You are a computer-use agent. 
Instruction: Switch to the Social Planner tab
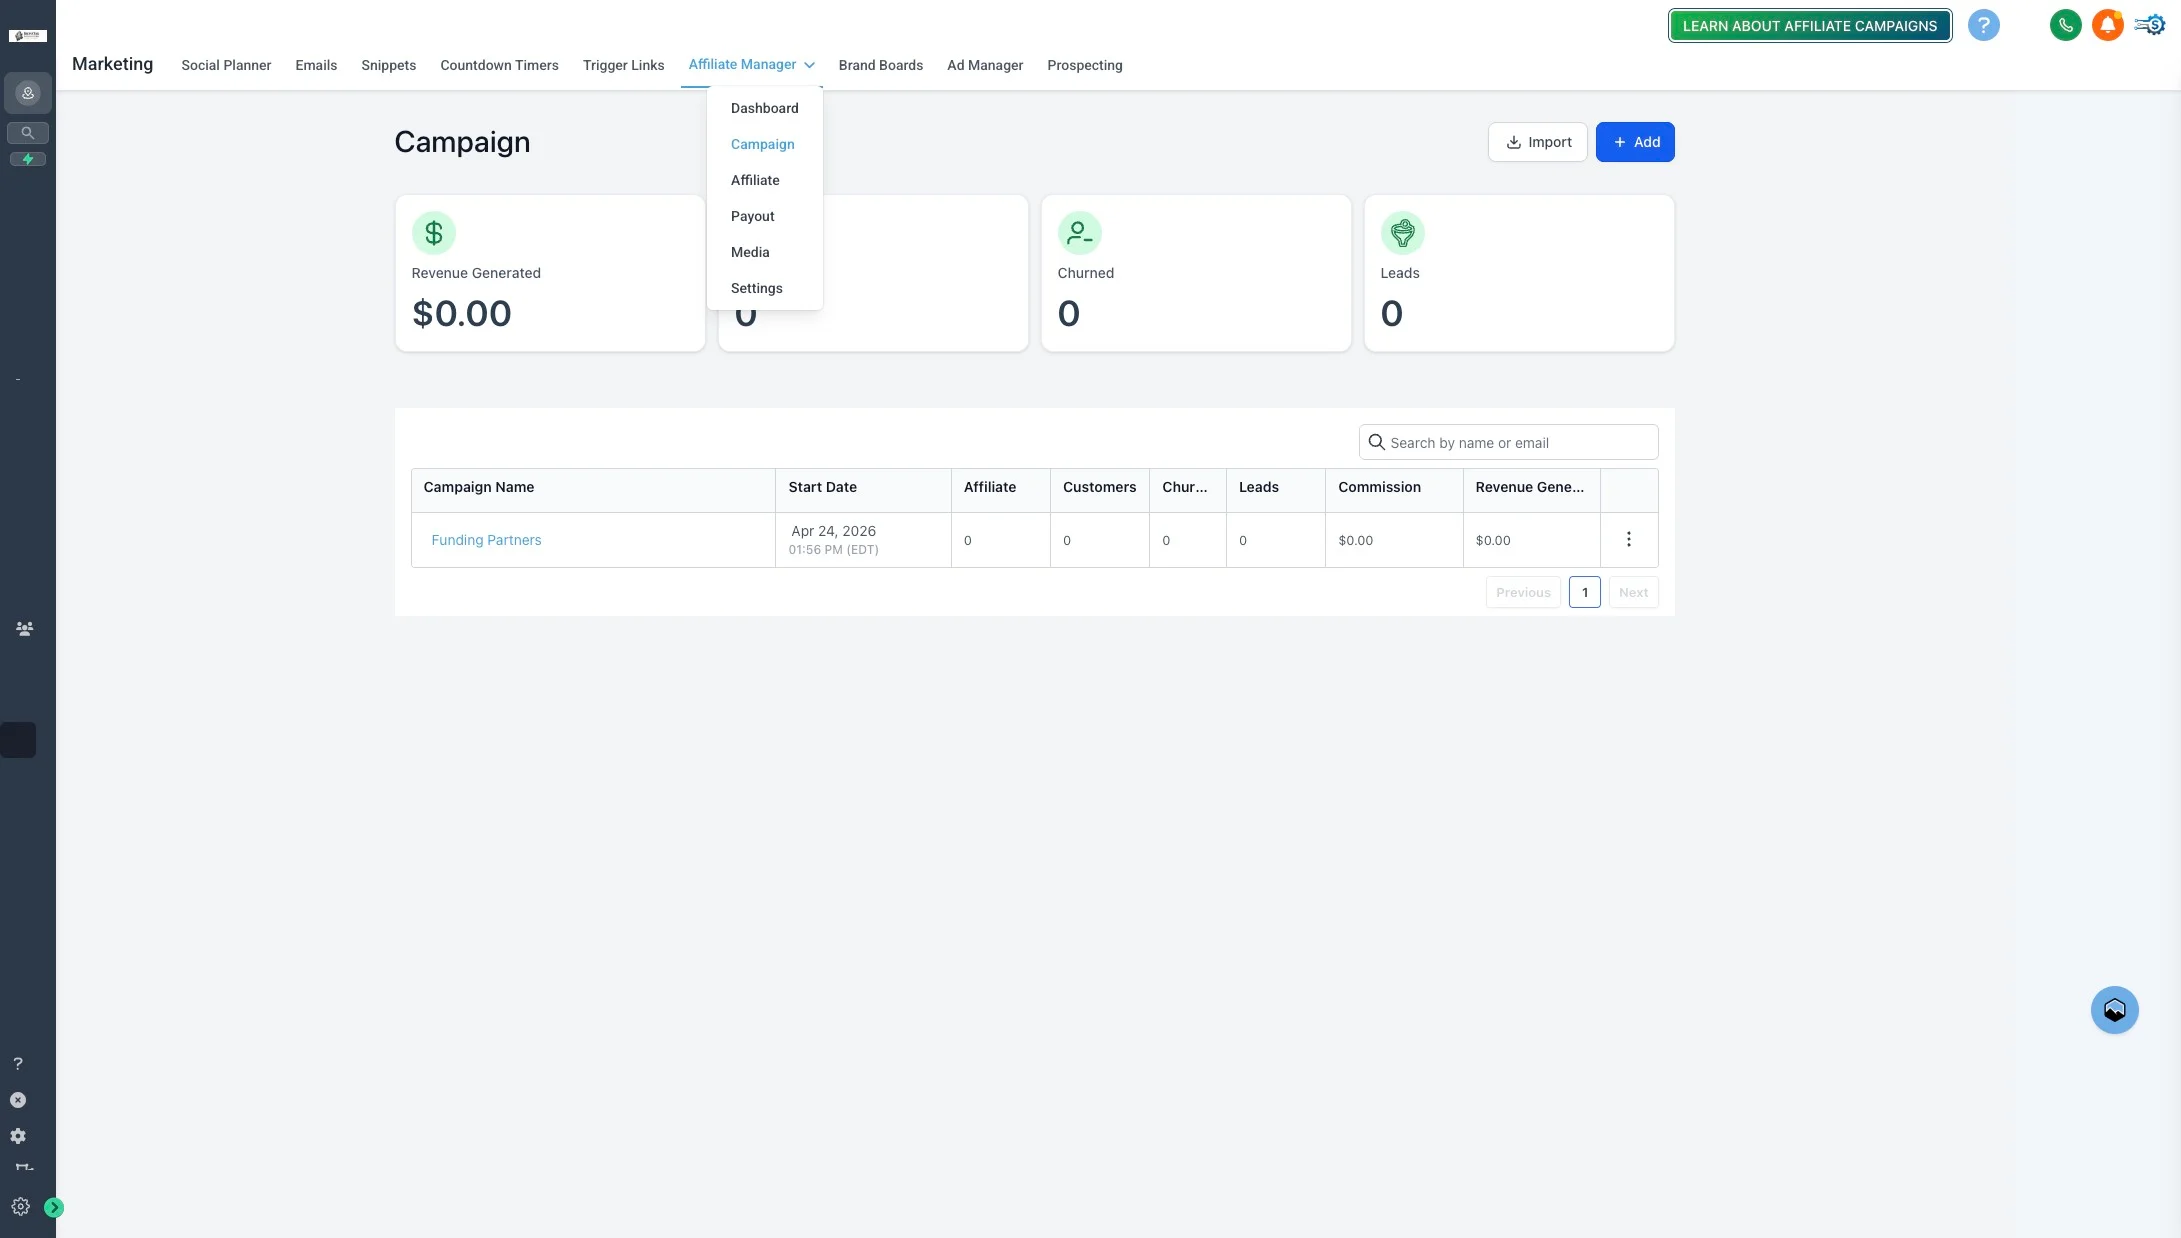coord(226,65)
